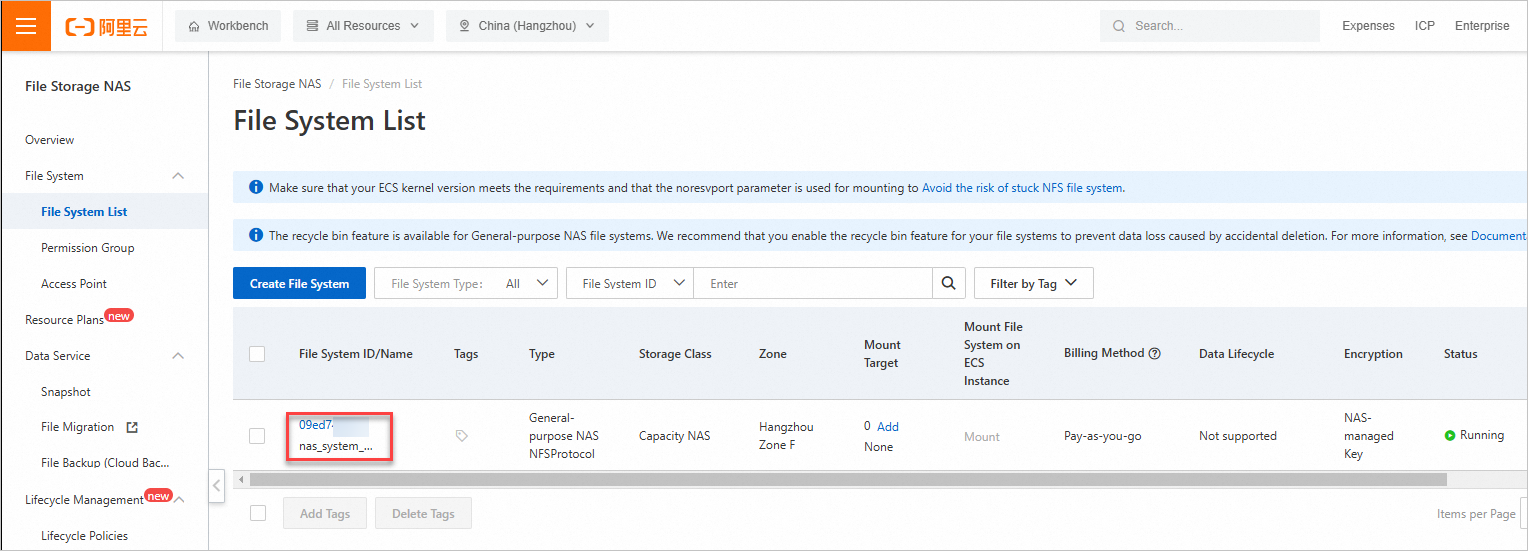Click the top Search input field
1528x551 pixels.
(x=1210, y=26)
